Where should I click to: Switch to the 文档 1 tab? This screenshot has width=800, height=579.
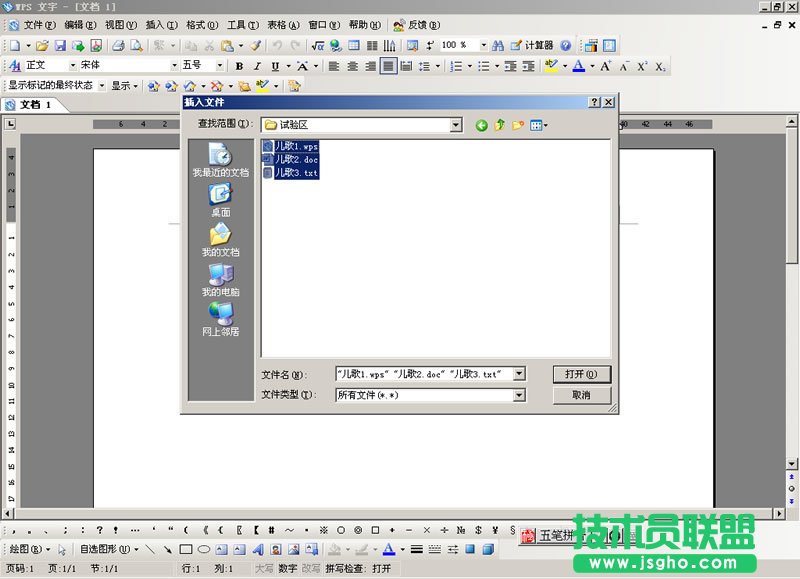click(35, 105)
